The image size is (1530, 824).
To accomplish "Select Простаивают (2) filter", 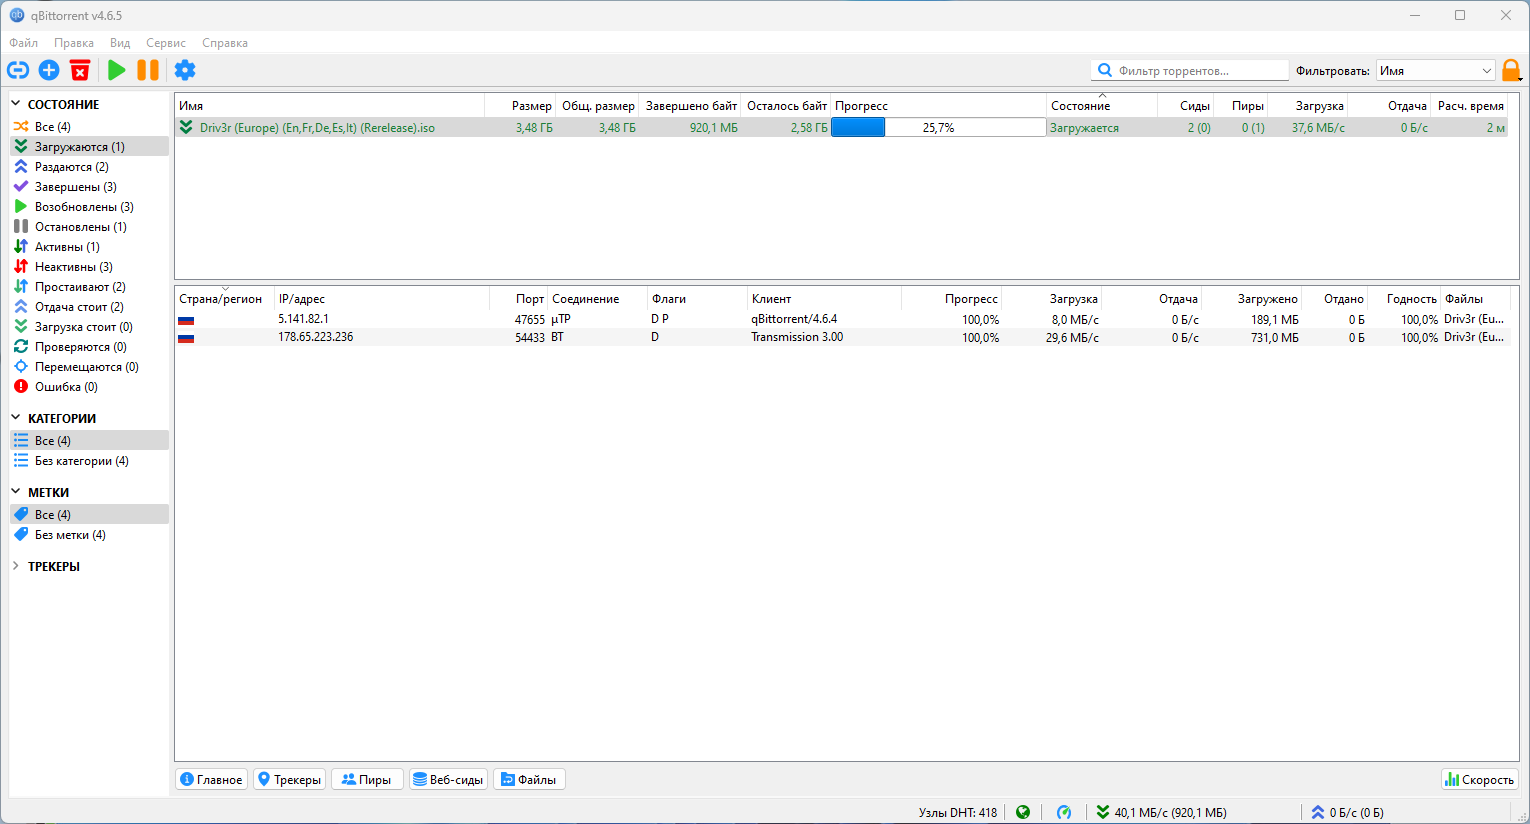I will 89,287.
